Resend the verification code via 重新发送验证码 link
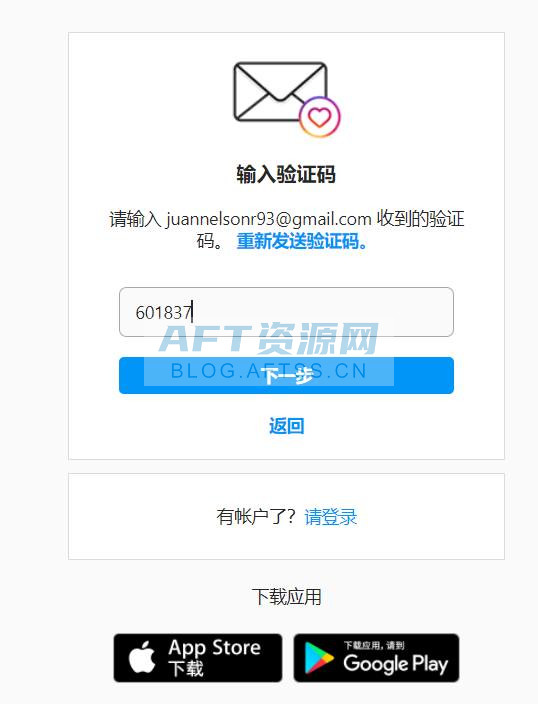 coord(302,241)
